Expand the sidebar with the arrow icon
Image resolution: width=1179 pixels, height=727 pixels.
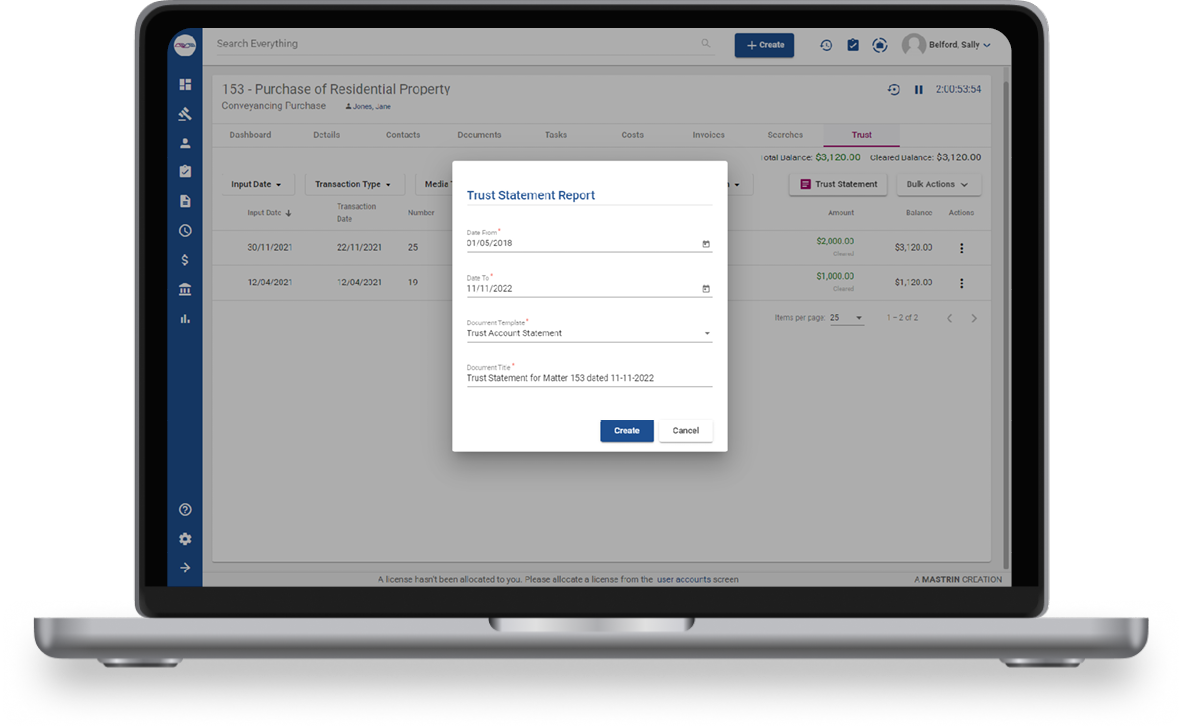[185, 568]
